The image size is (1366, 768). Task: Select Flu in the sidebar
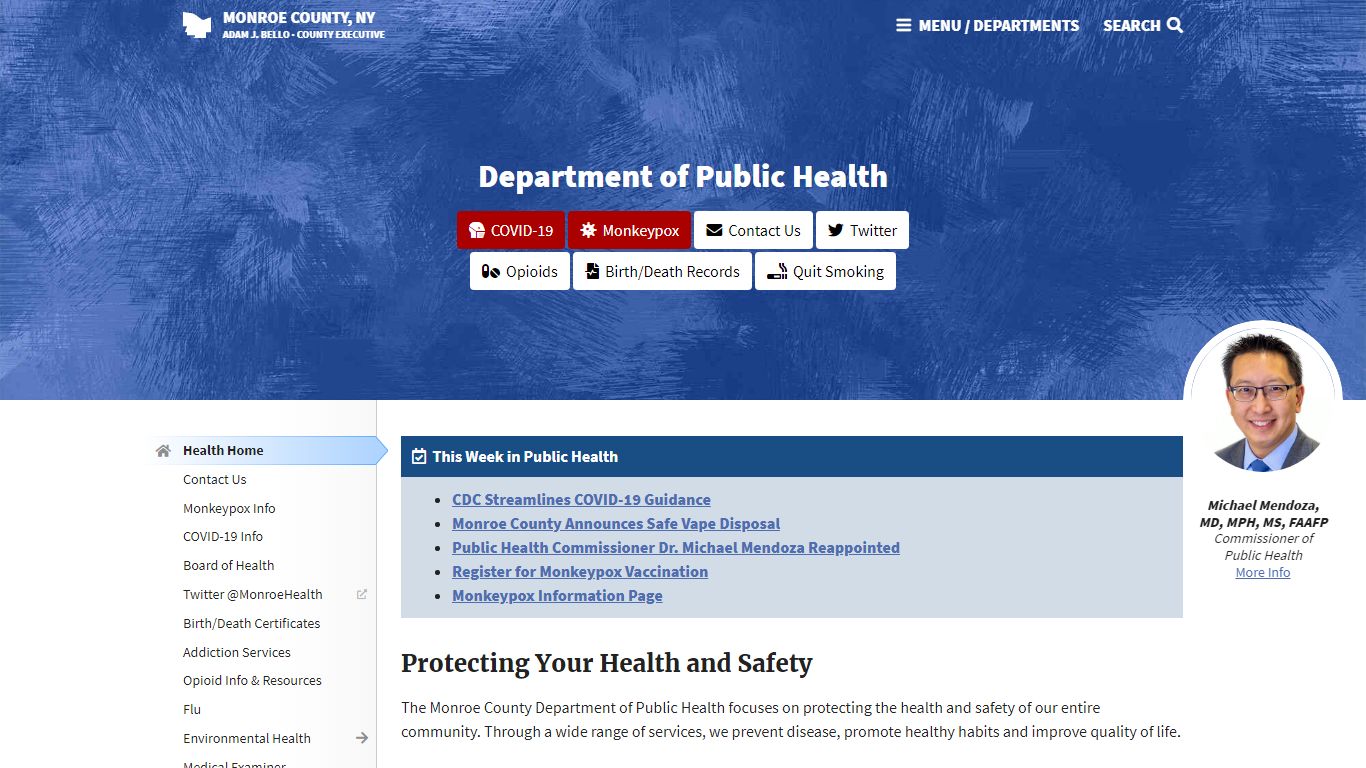(192, 709)
